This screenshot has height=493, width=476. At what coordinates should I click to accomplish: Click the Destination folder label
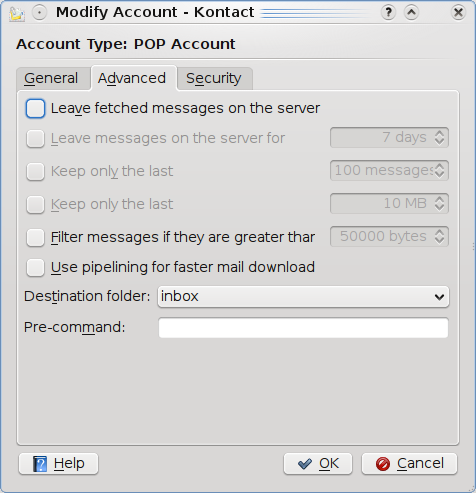click(x=87, y=296)
